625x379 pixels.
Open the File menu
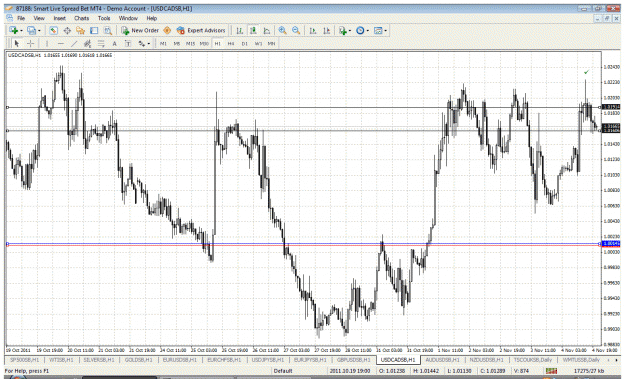pyautogui.click(x=21, y=18)
